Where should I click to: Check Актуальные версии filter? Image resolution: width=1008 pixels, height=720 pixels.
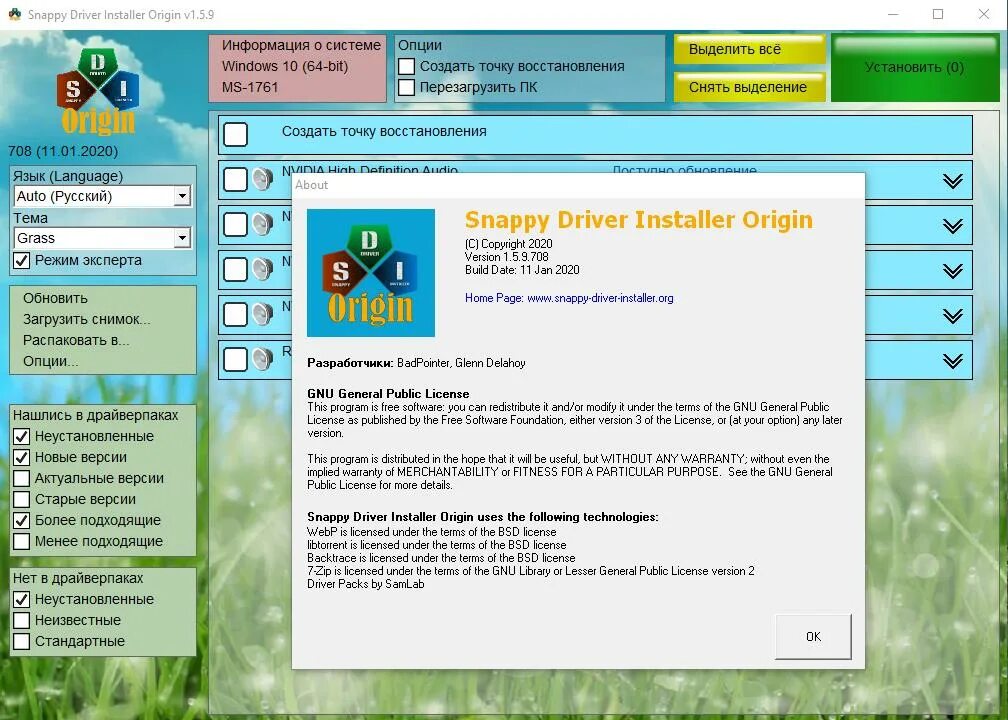(x=22, y=478)
